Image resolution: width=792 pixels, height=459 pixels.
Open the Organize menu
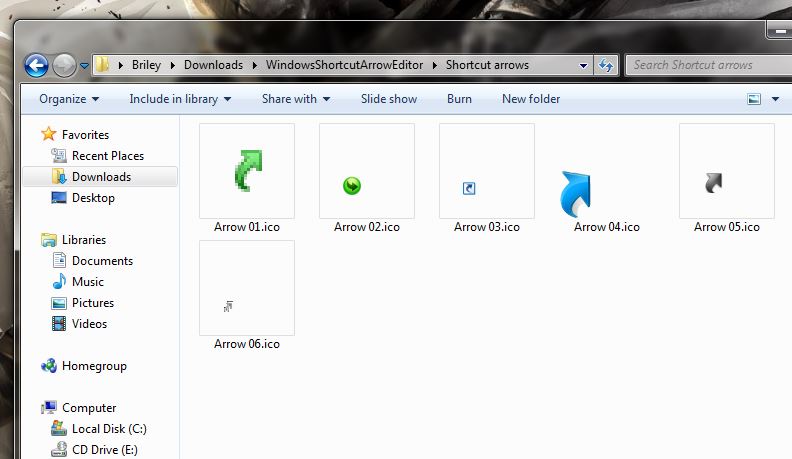[x=69, y=99]
